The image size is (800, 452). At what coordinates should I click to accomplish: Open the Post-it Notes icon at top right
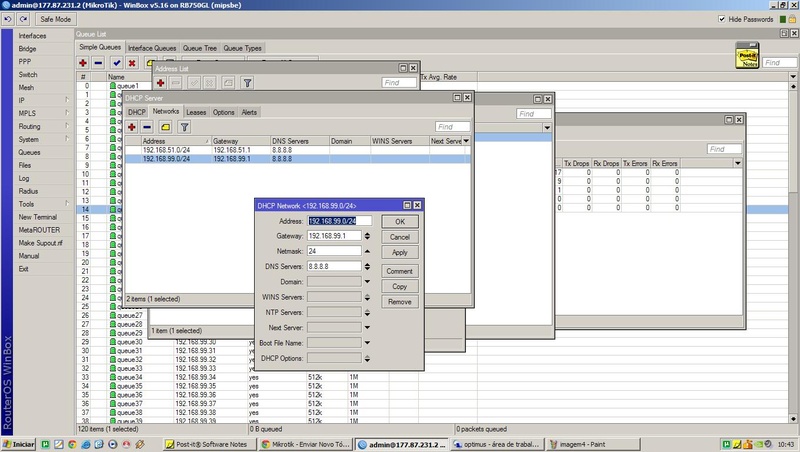point(745,56)
